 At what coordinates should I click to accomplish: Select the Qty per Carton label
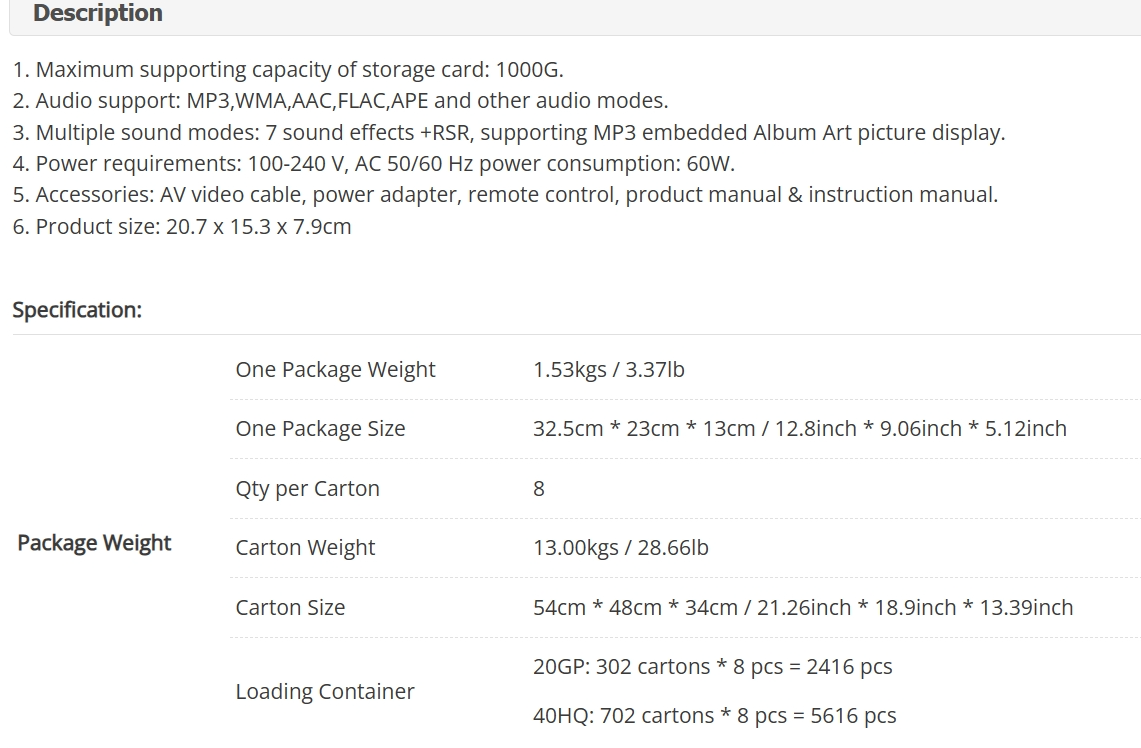[x=307, y=488]
